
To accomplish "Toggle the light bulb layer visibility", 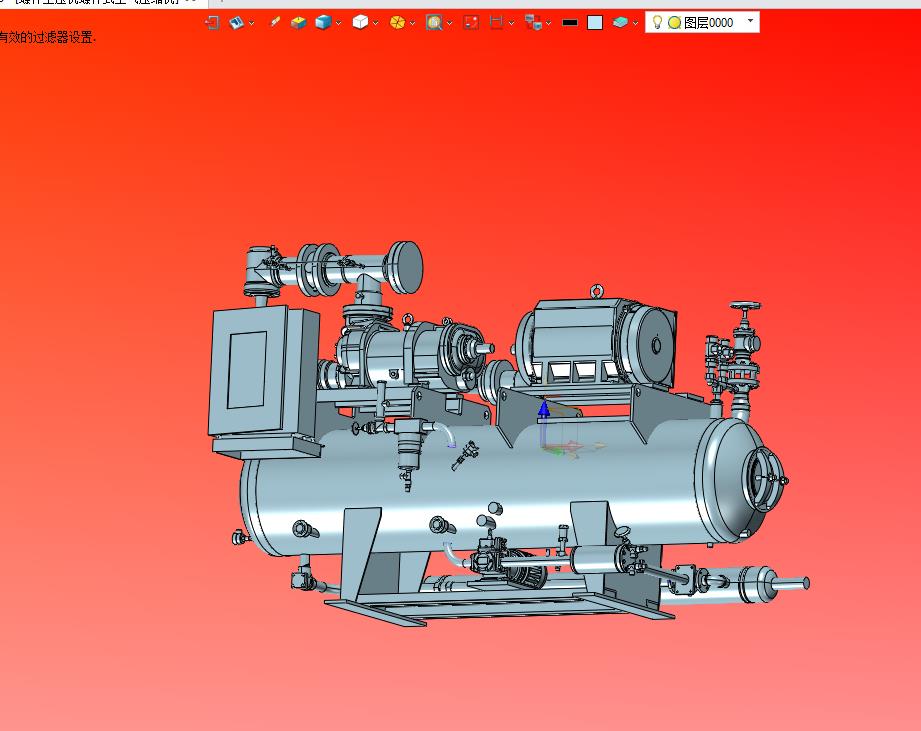I will tap(657, 22).
